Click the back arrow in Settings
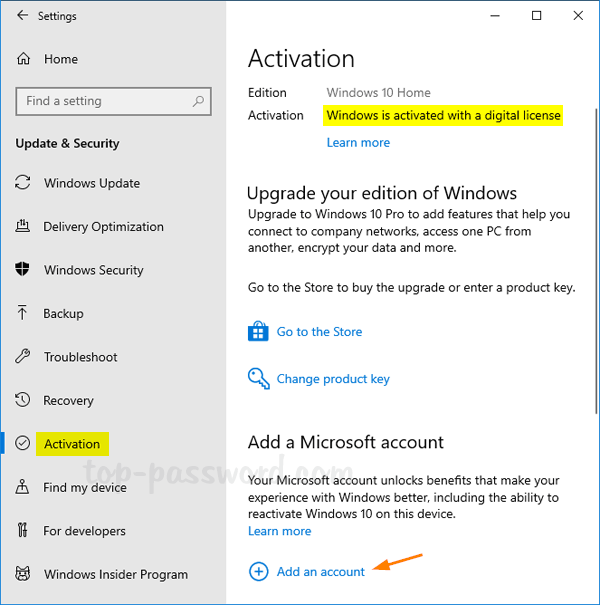This screenshot has width=600, height=605. click(22, 15)
